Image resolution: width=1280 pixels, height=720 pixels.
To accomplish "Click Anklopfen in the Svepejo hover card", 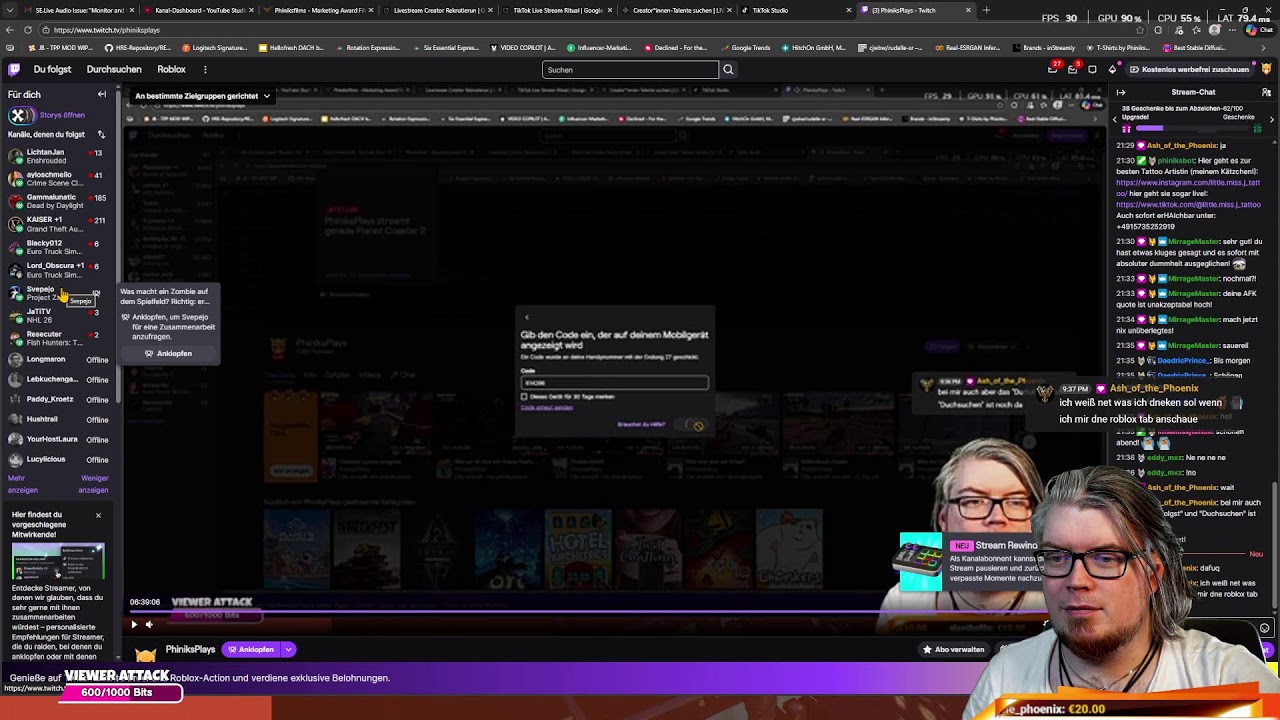I will click(168, 353).
